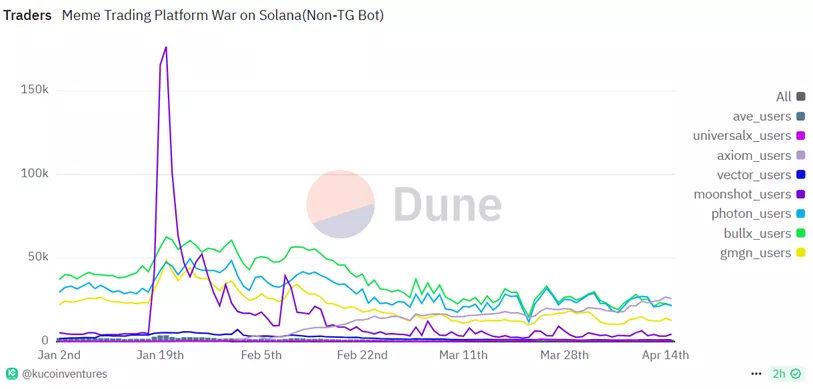Click the moonshot spike peak near Jan 19th
Screen dimensions: 813x389
tap(166, 47)
